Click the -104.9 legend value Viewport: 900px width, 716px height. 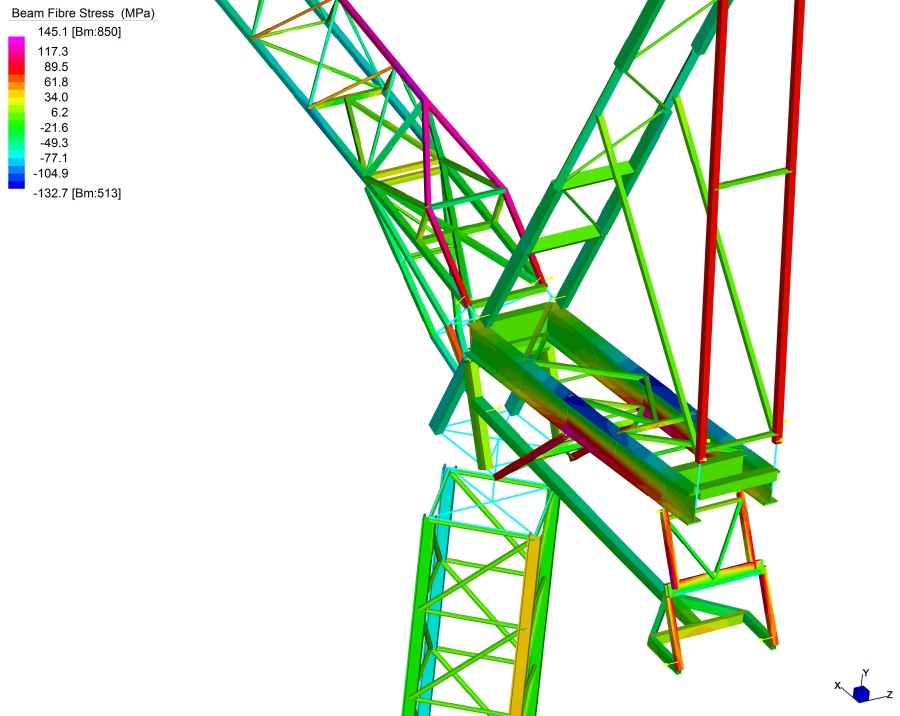tap(50, 173)
